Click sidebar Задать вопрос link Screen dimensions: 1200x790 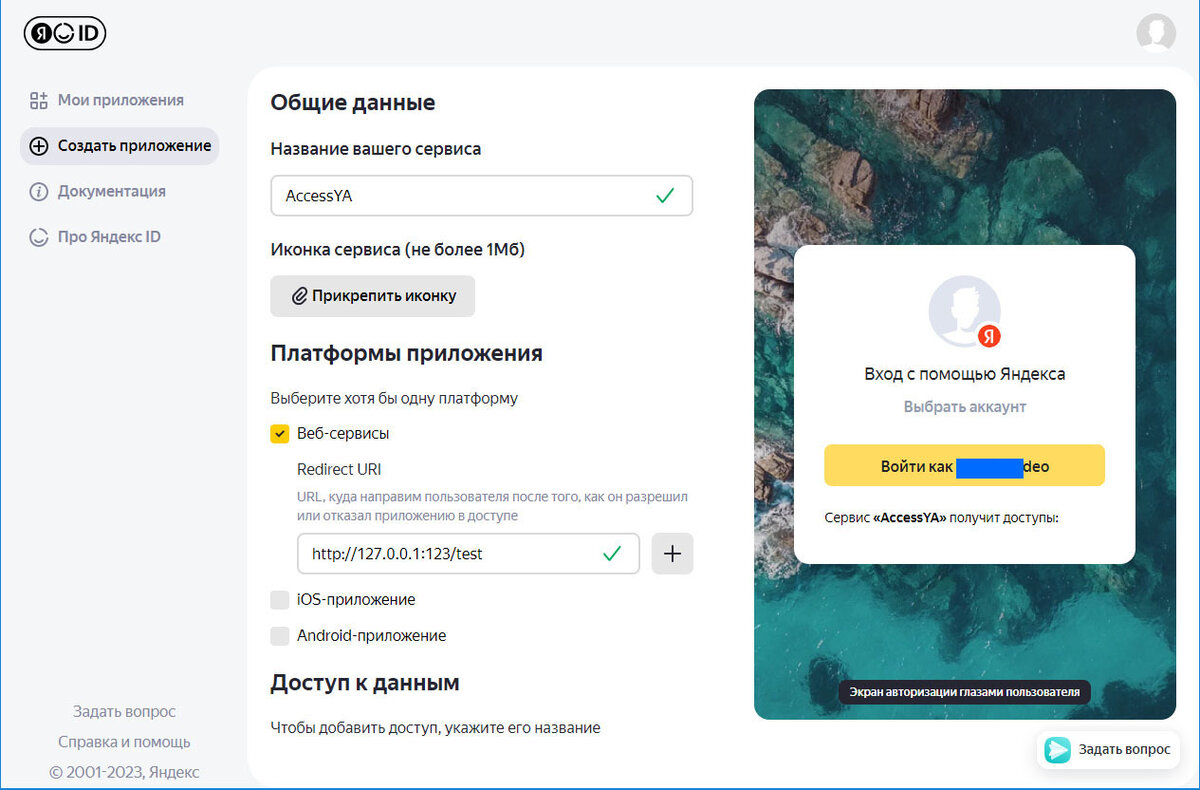pos(124,711)
